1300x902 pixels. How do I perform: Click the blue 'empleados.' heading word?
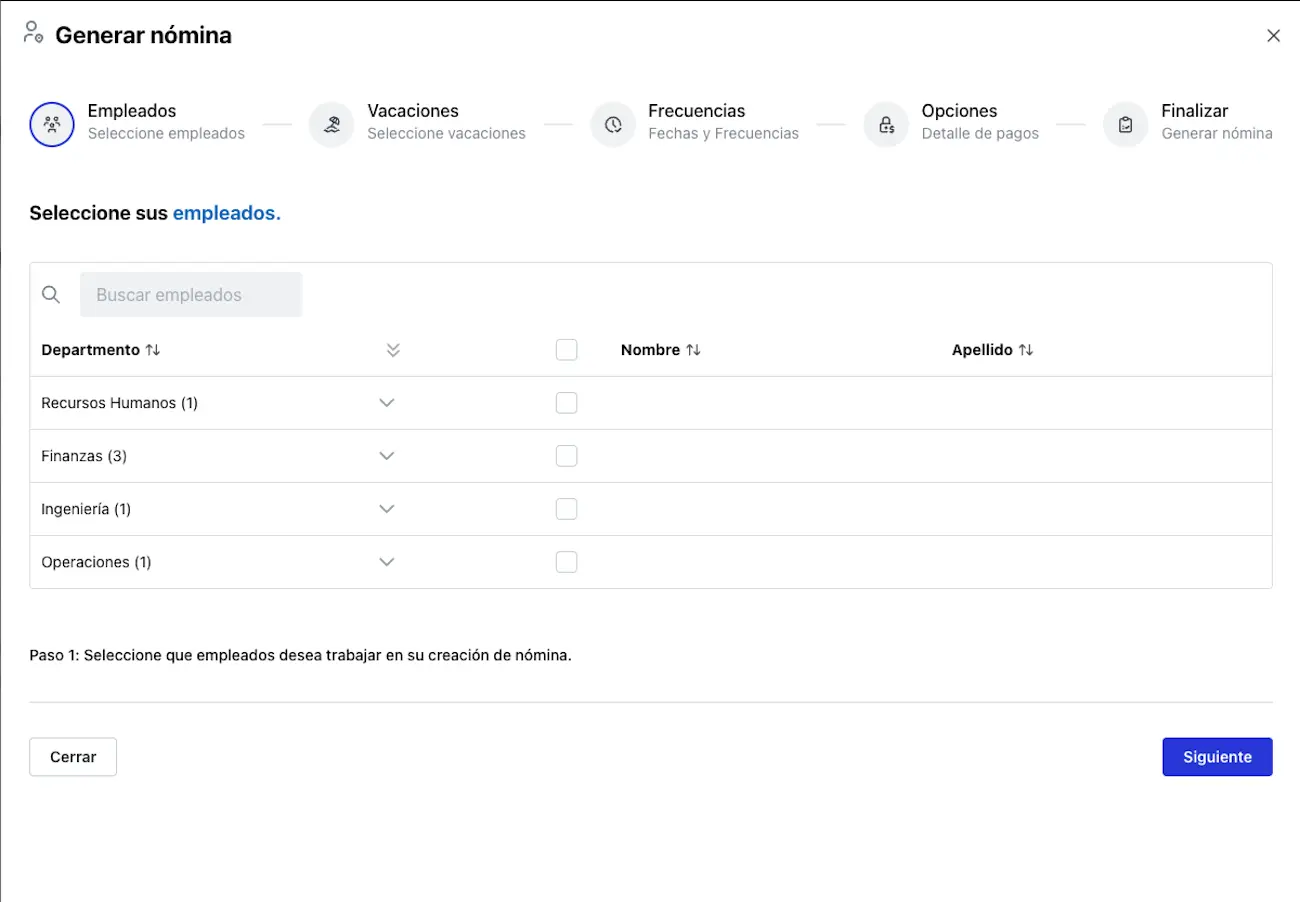click(x=227, y=213)
